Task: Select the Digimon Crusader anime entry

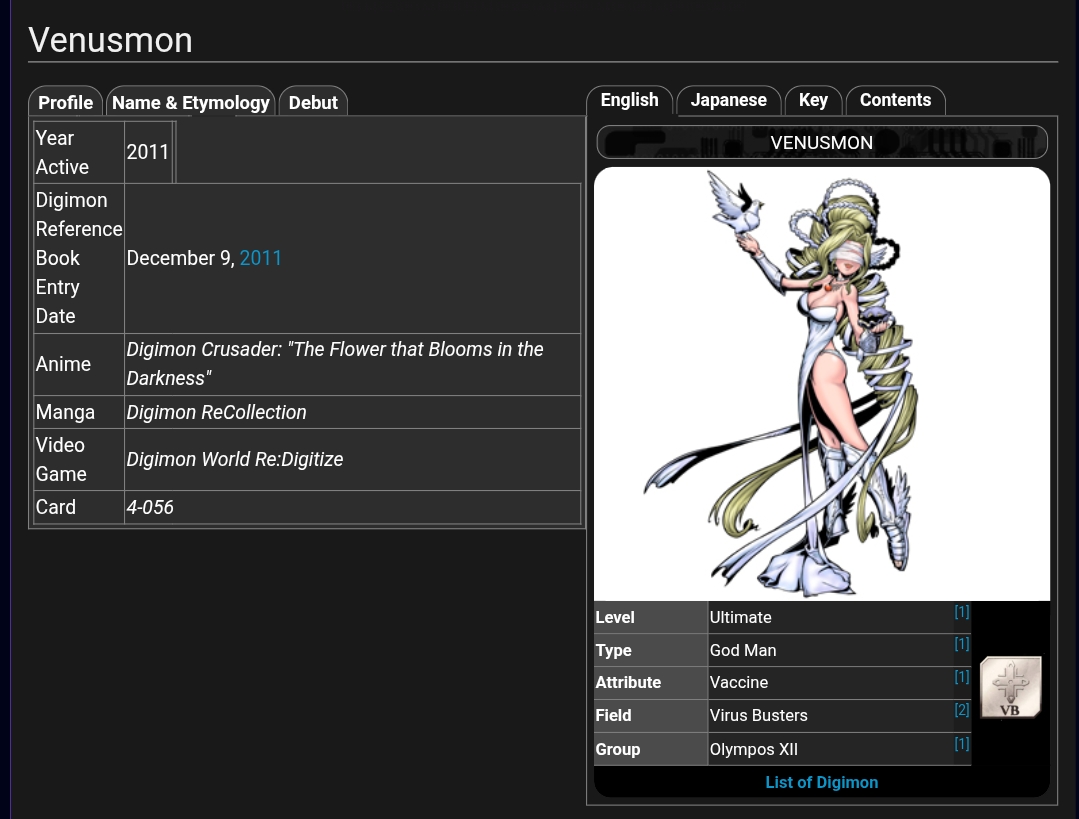Action: tap(334, 364)
